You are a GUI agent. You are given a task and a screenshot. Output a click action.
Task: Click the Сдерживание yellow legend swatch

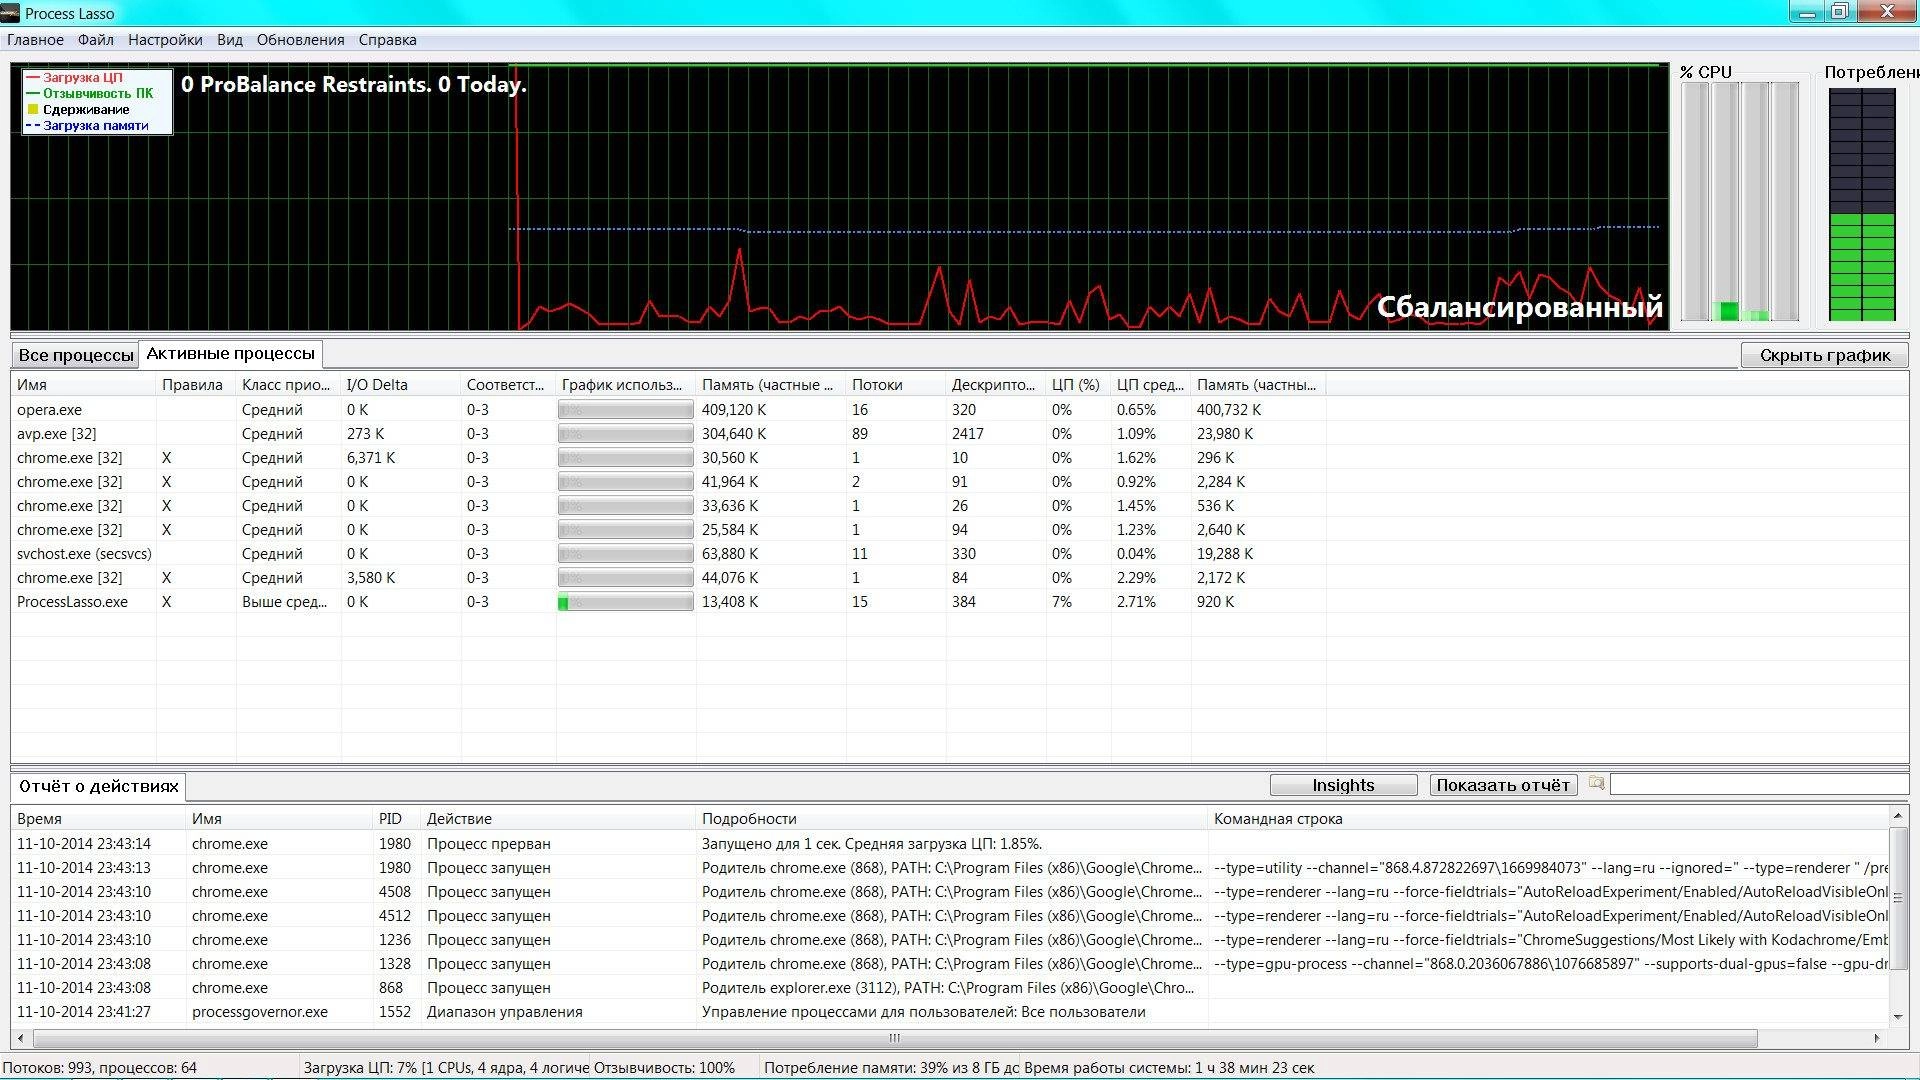(33, 109)
